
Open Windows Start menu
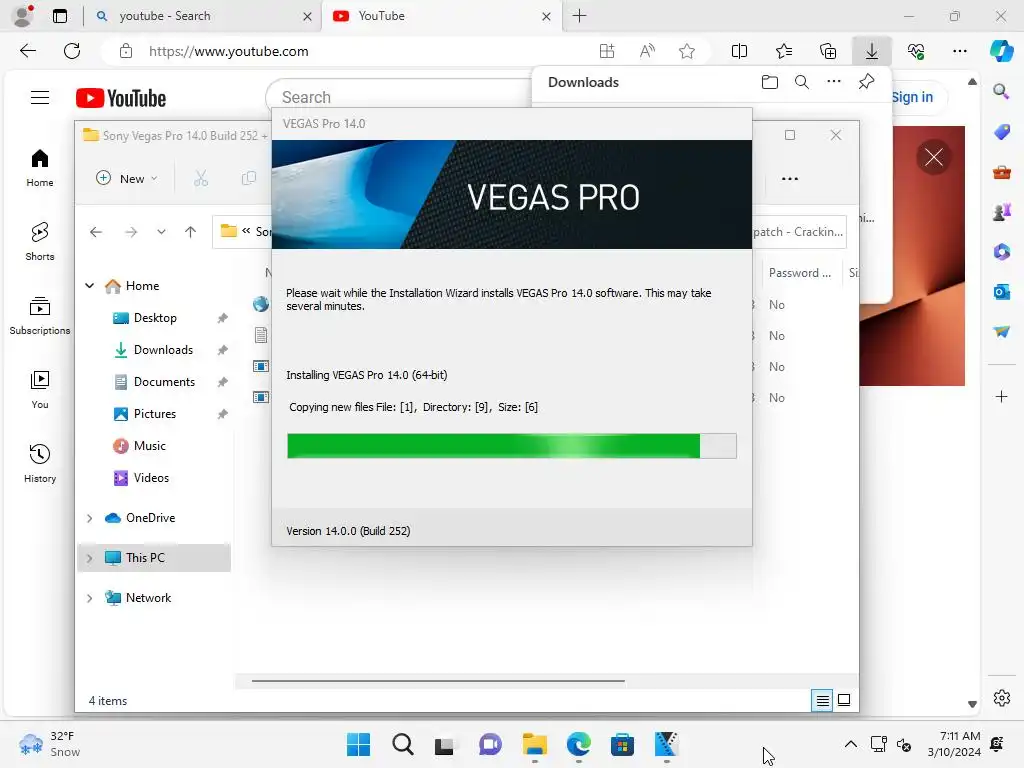(359, 744)
